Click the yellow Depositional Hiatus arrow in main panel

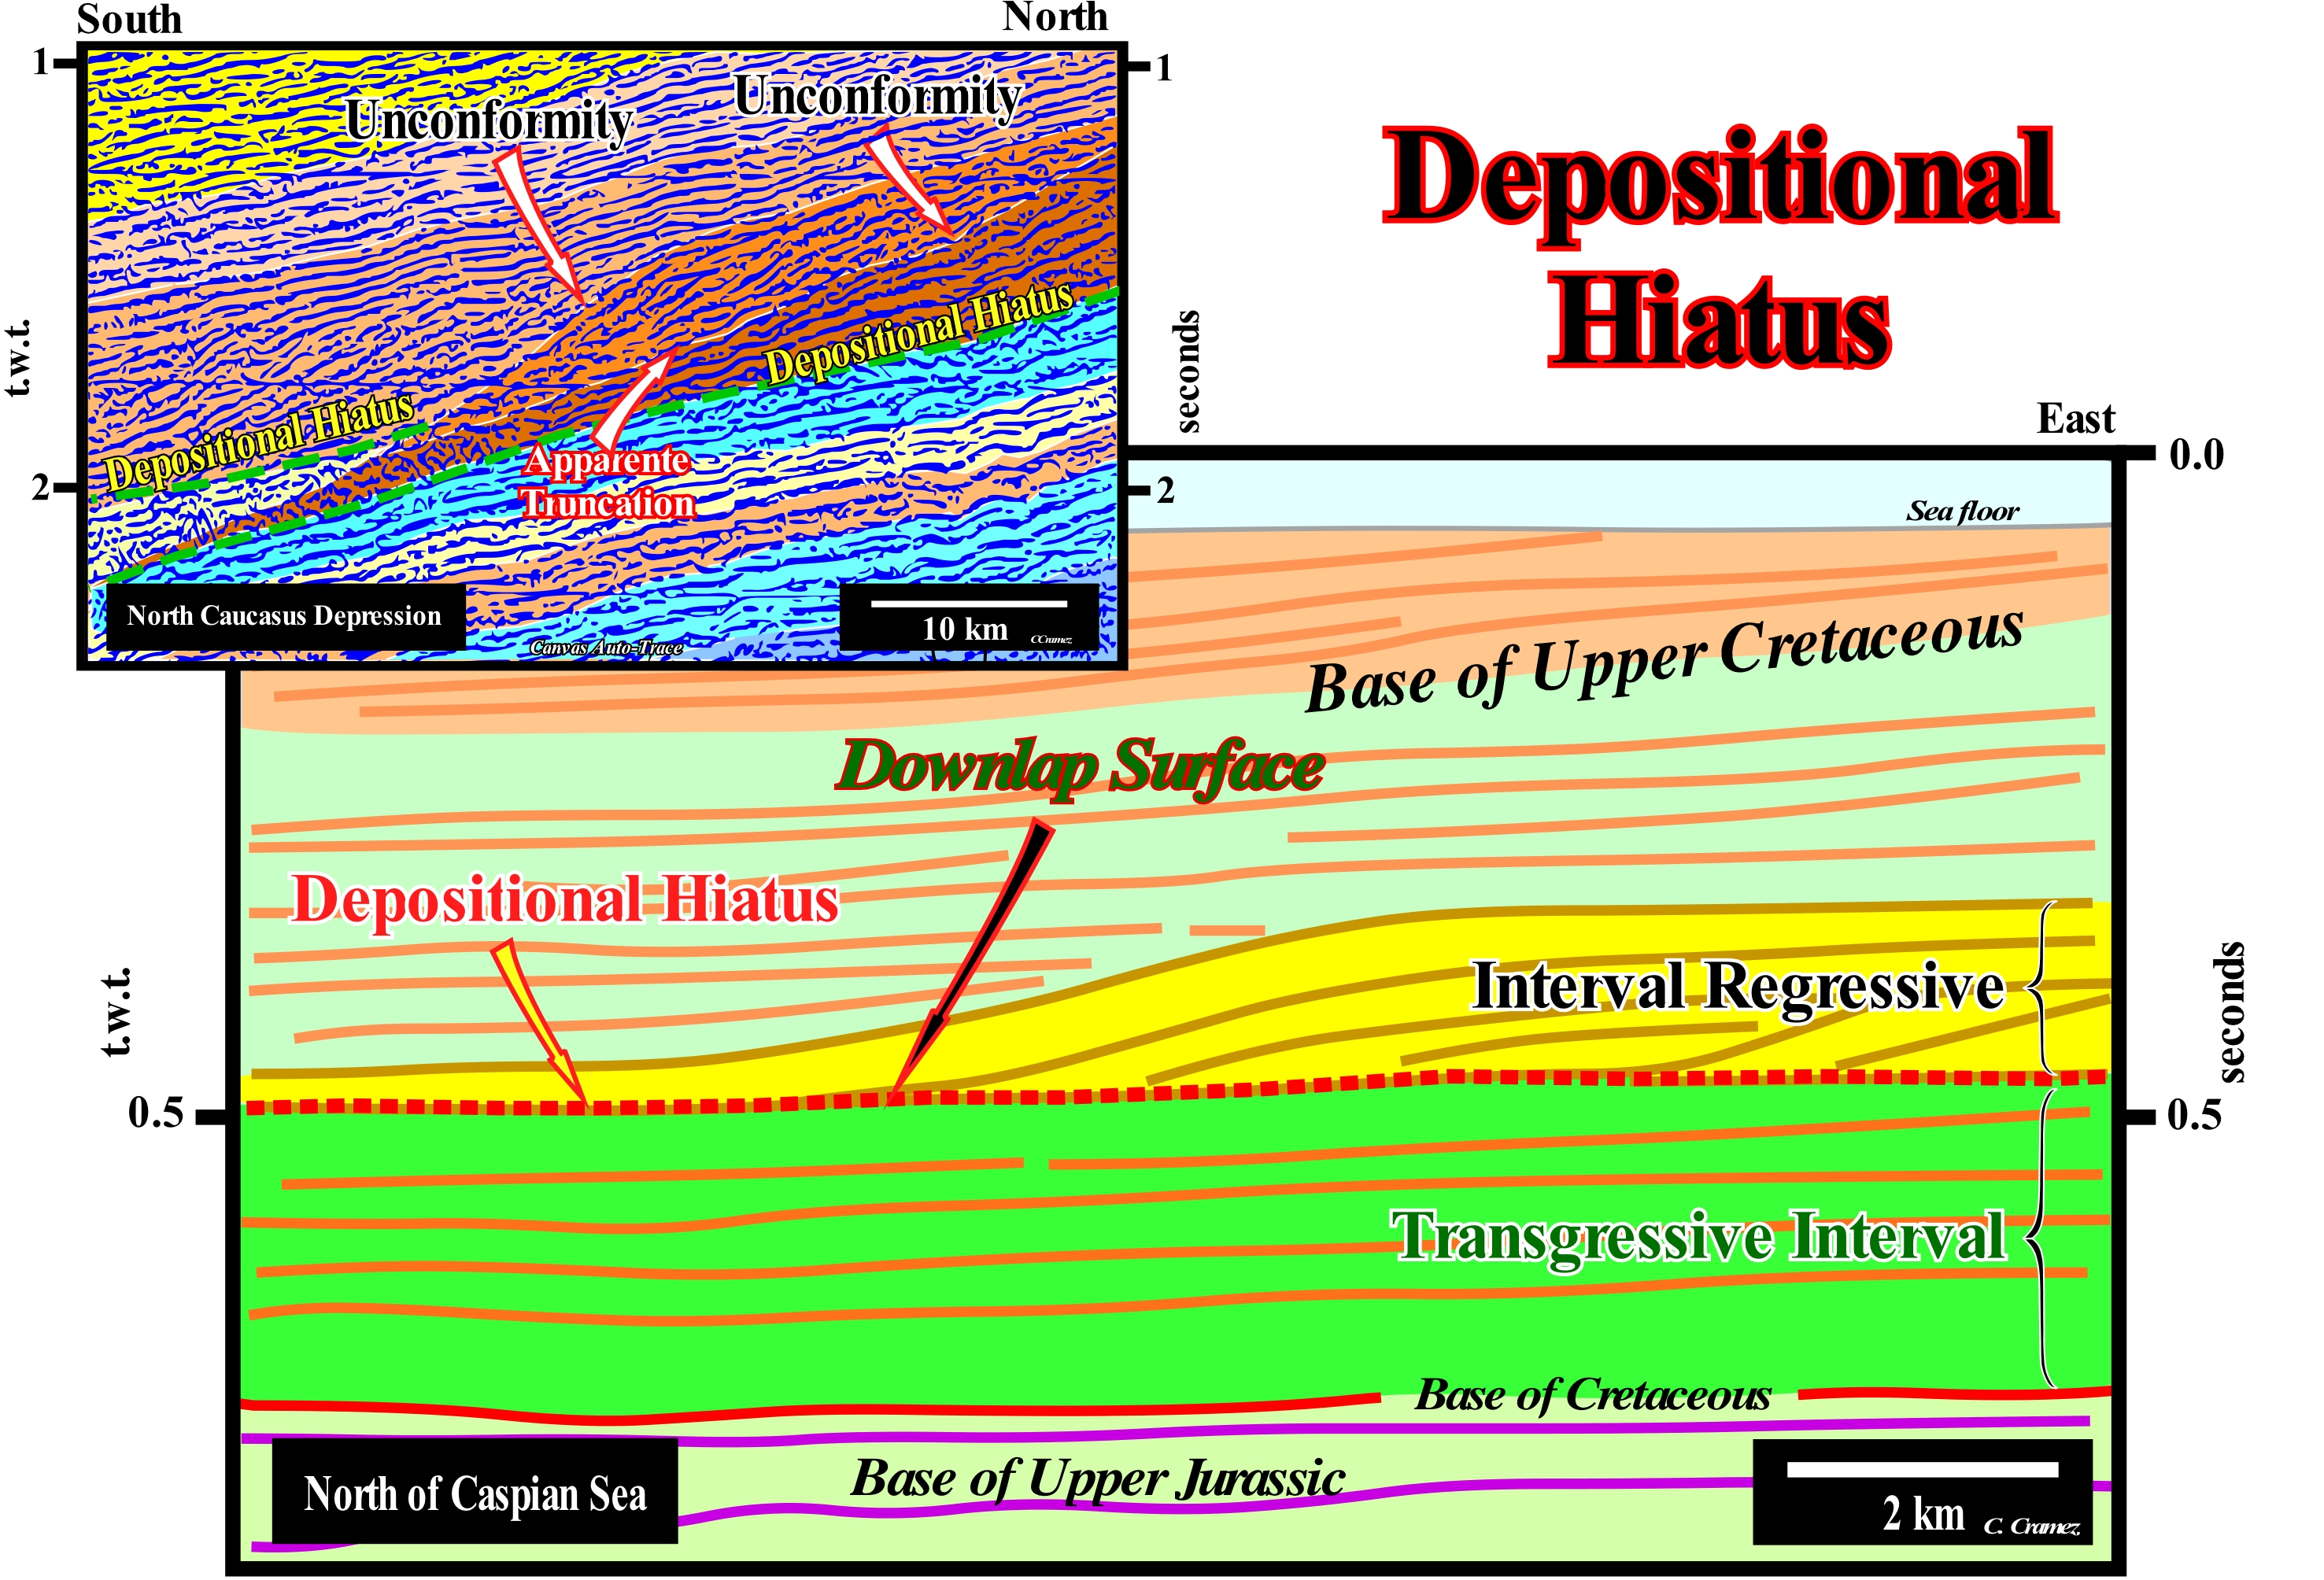point(538,1018)
